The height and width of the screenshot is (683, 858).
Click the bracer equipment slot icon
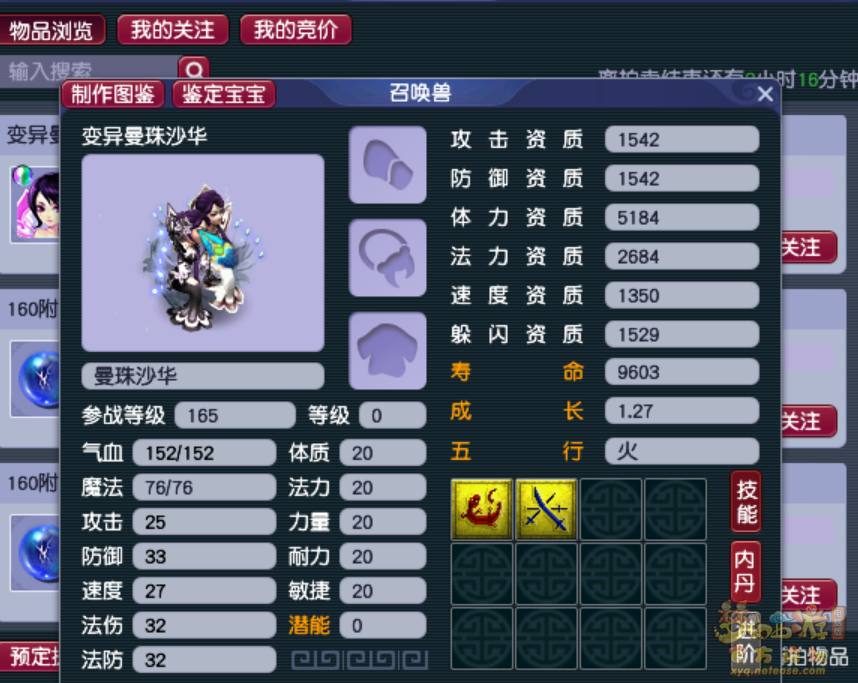point(387,165)
